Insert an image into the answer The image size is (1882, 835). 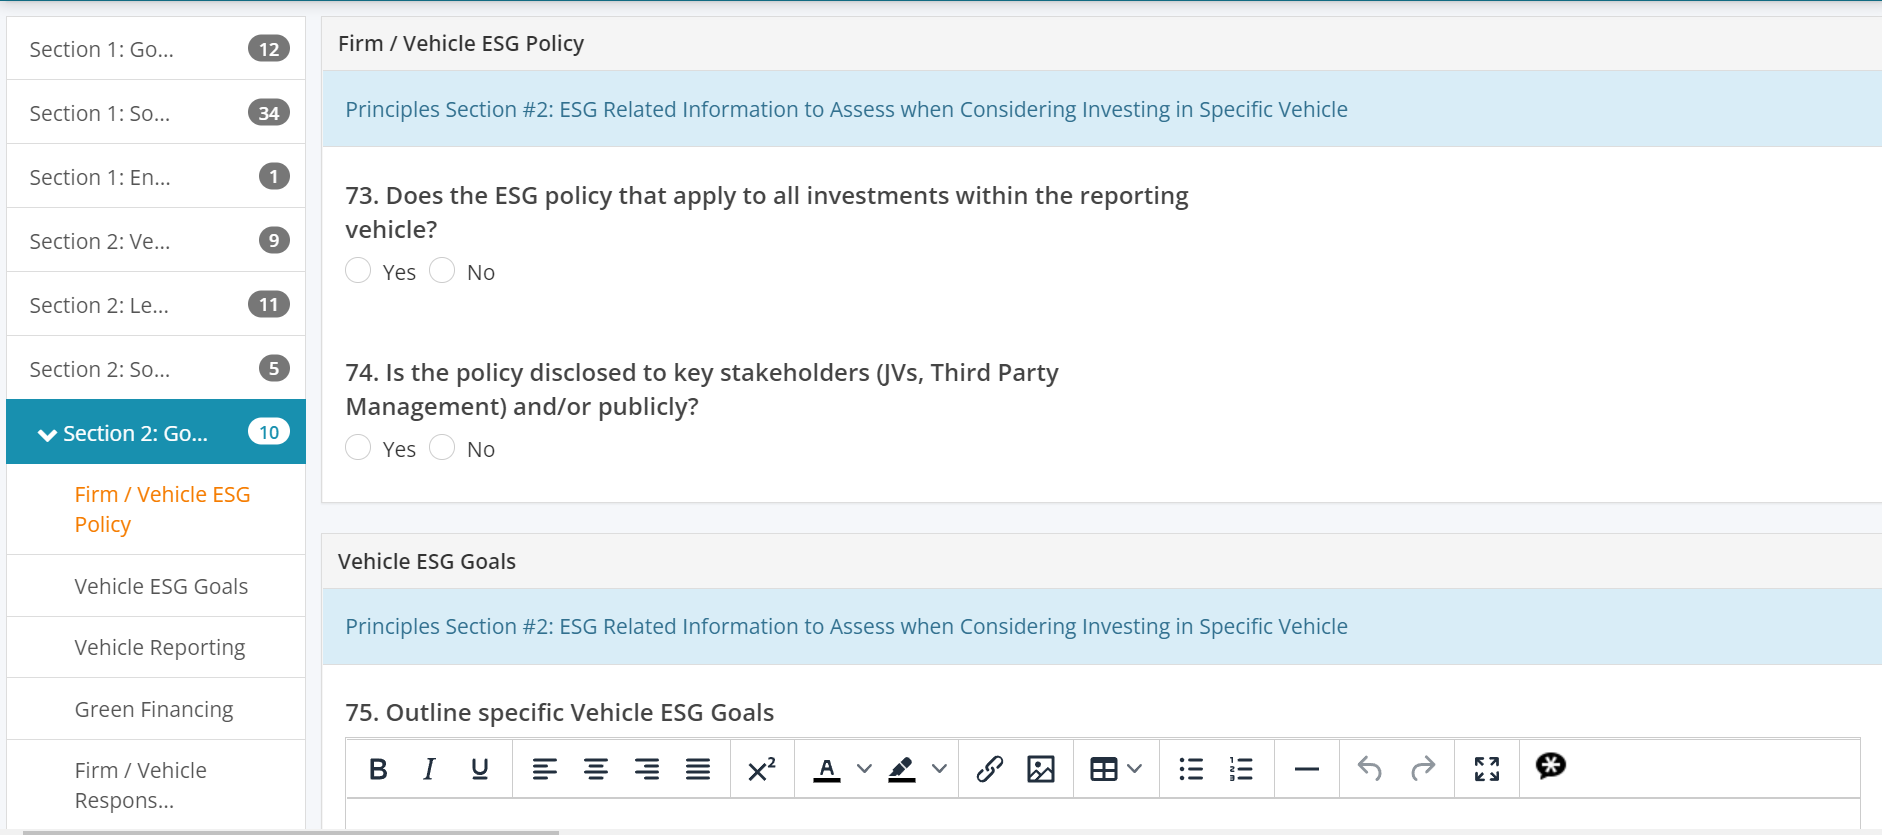coord(1041,769)
